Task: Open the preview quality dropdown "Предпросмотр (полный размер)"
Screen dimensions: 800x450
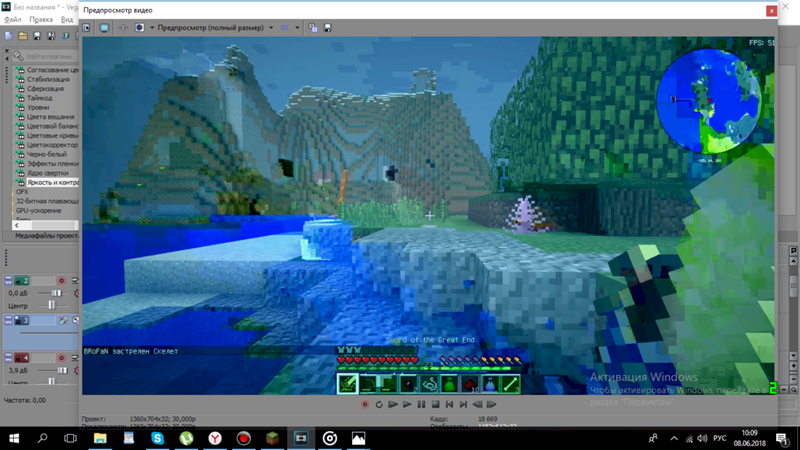Action: point(216,28)
